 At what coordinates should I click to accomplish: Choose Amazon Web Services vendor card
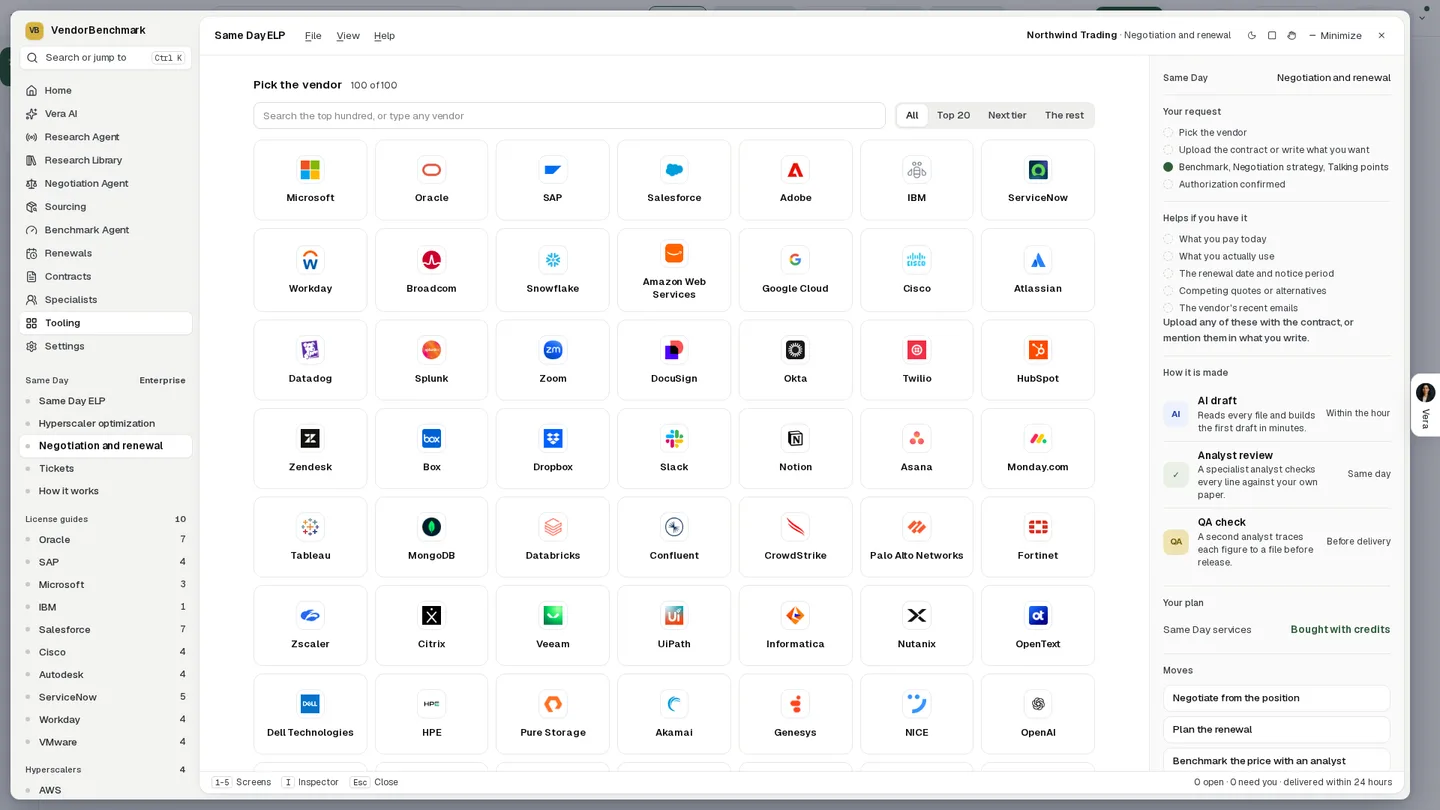tap(674, 270)
